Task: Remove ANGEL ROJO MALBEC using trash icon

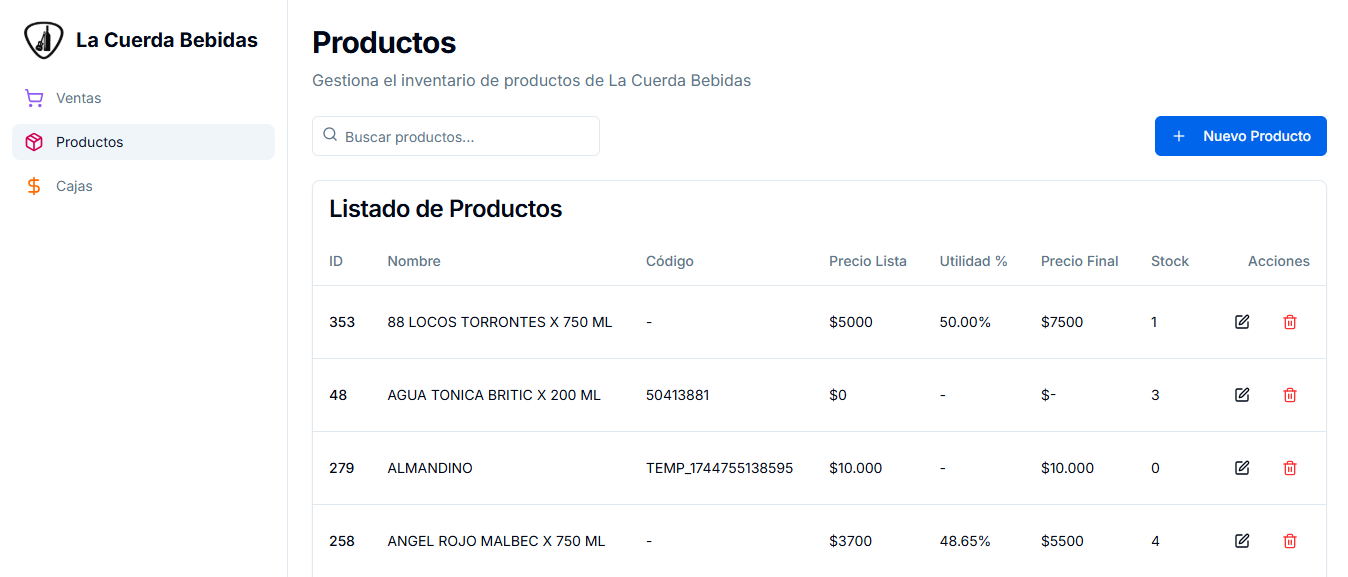Action: click(1290, 540)
